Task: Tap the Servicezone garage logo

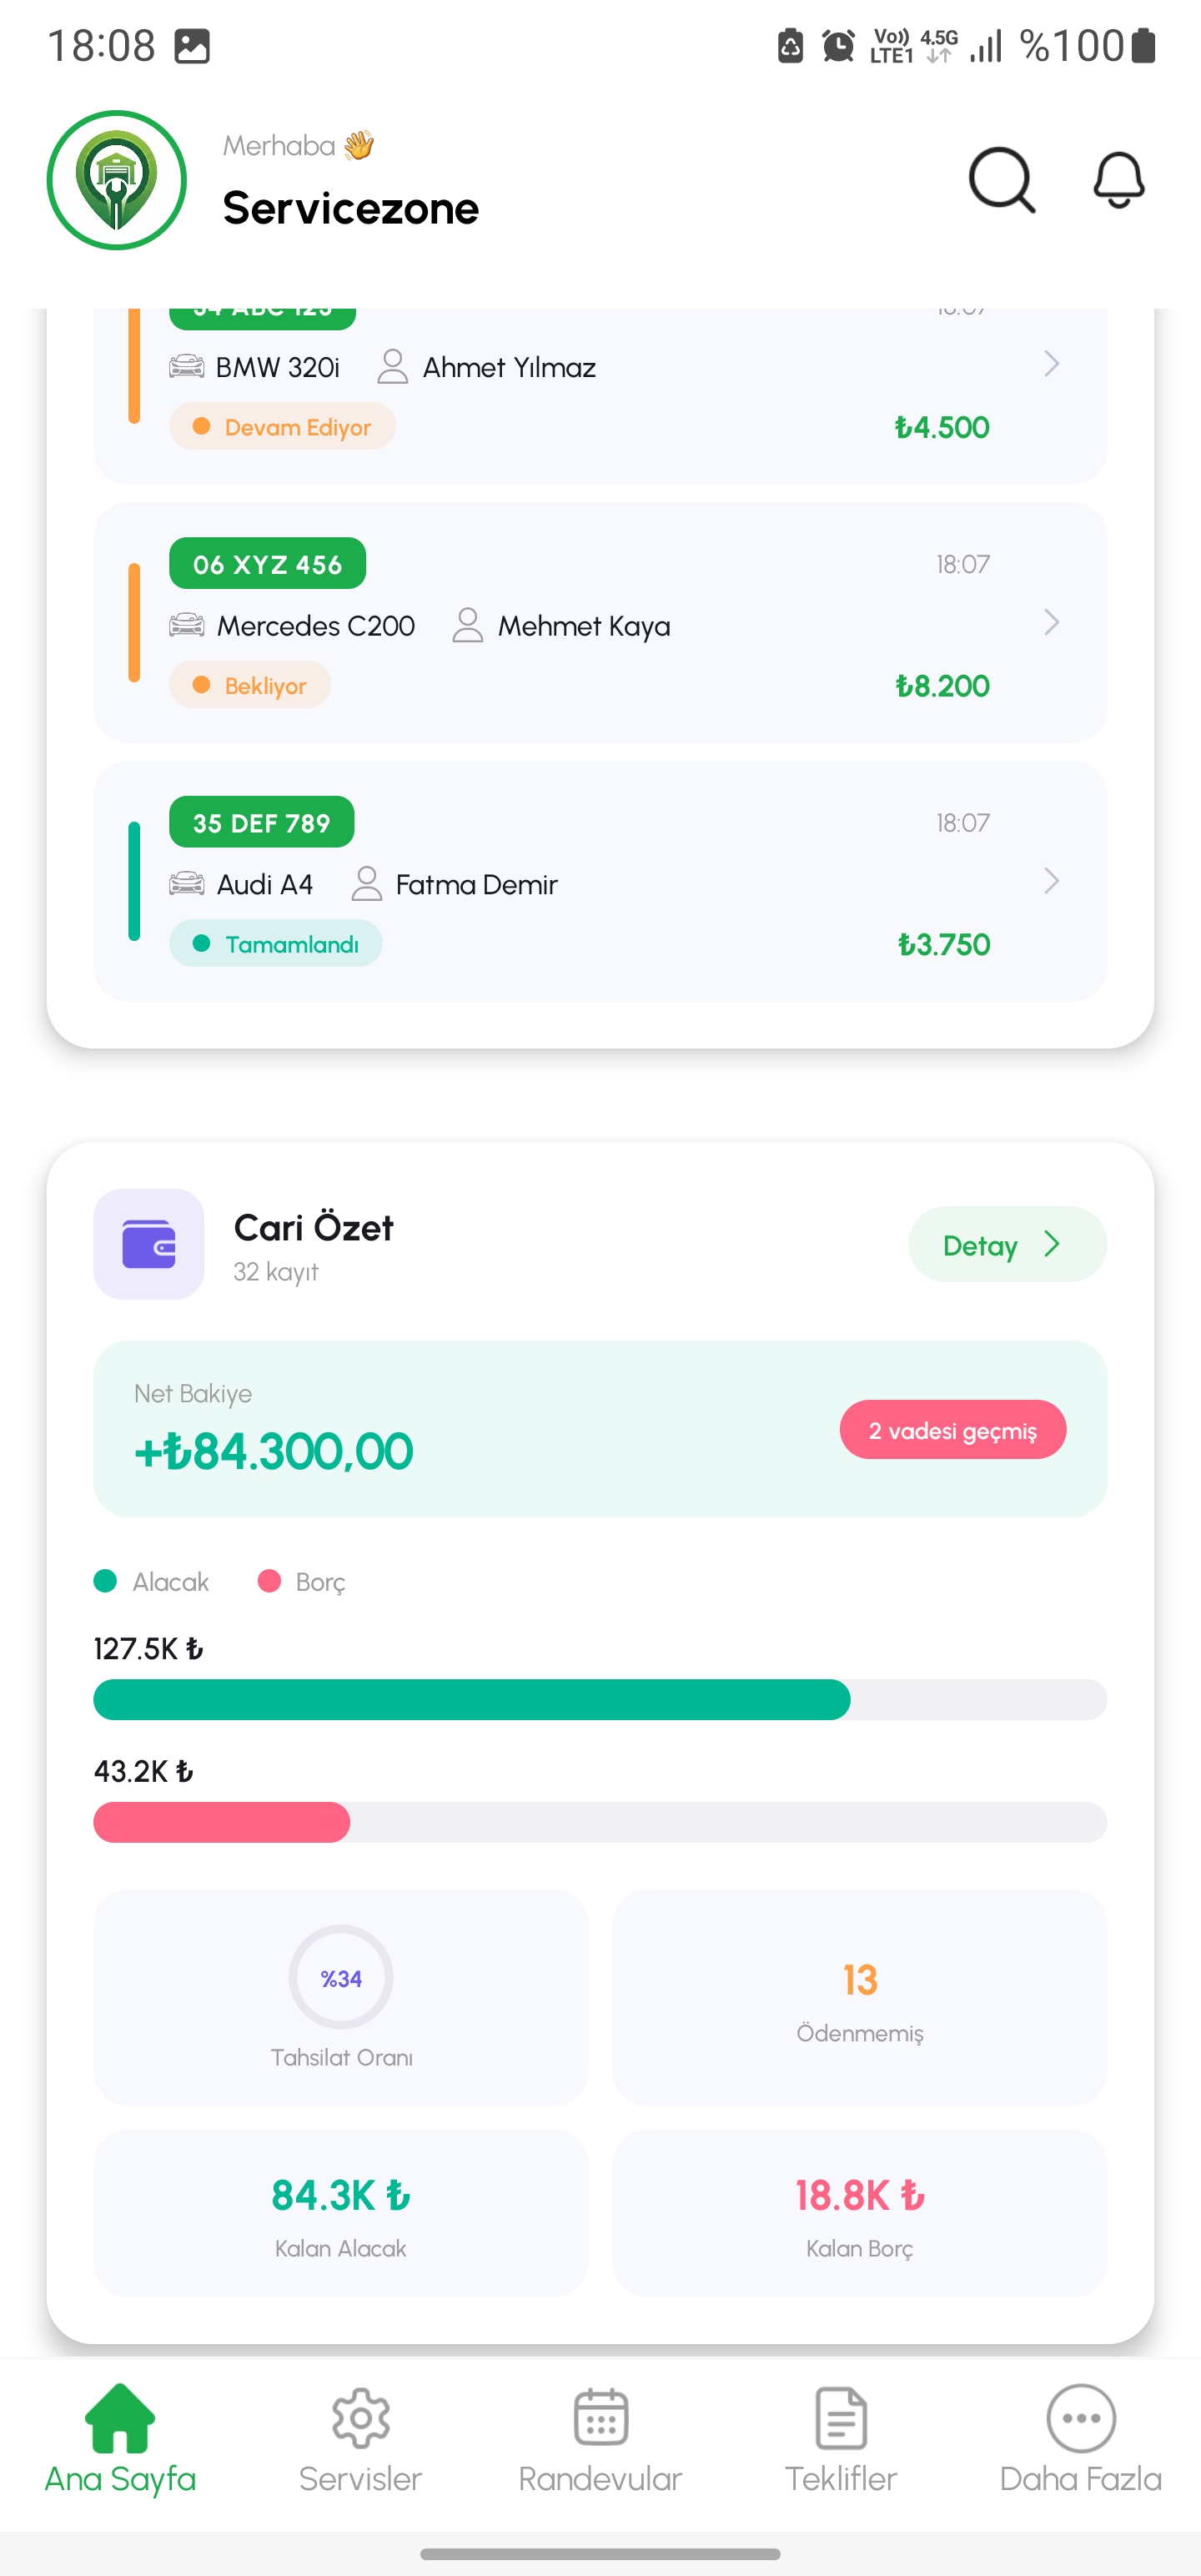Action: coord(117,180)
